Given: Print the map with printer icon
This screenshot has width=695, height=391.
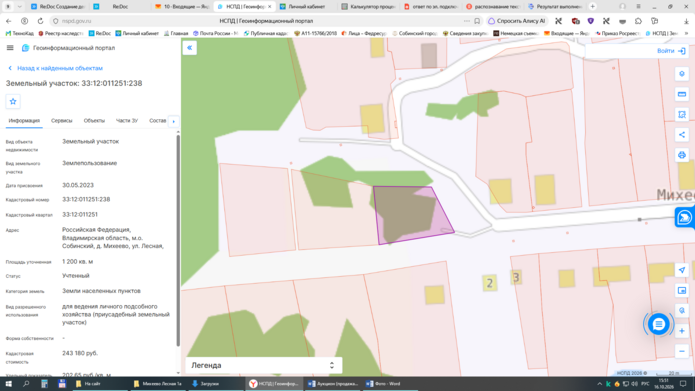Looking at the screenshot, I should click(x=682, y=155).
